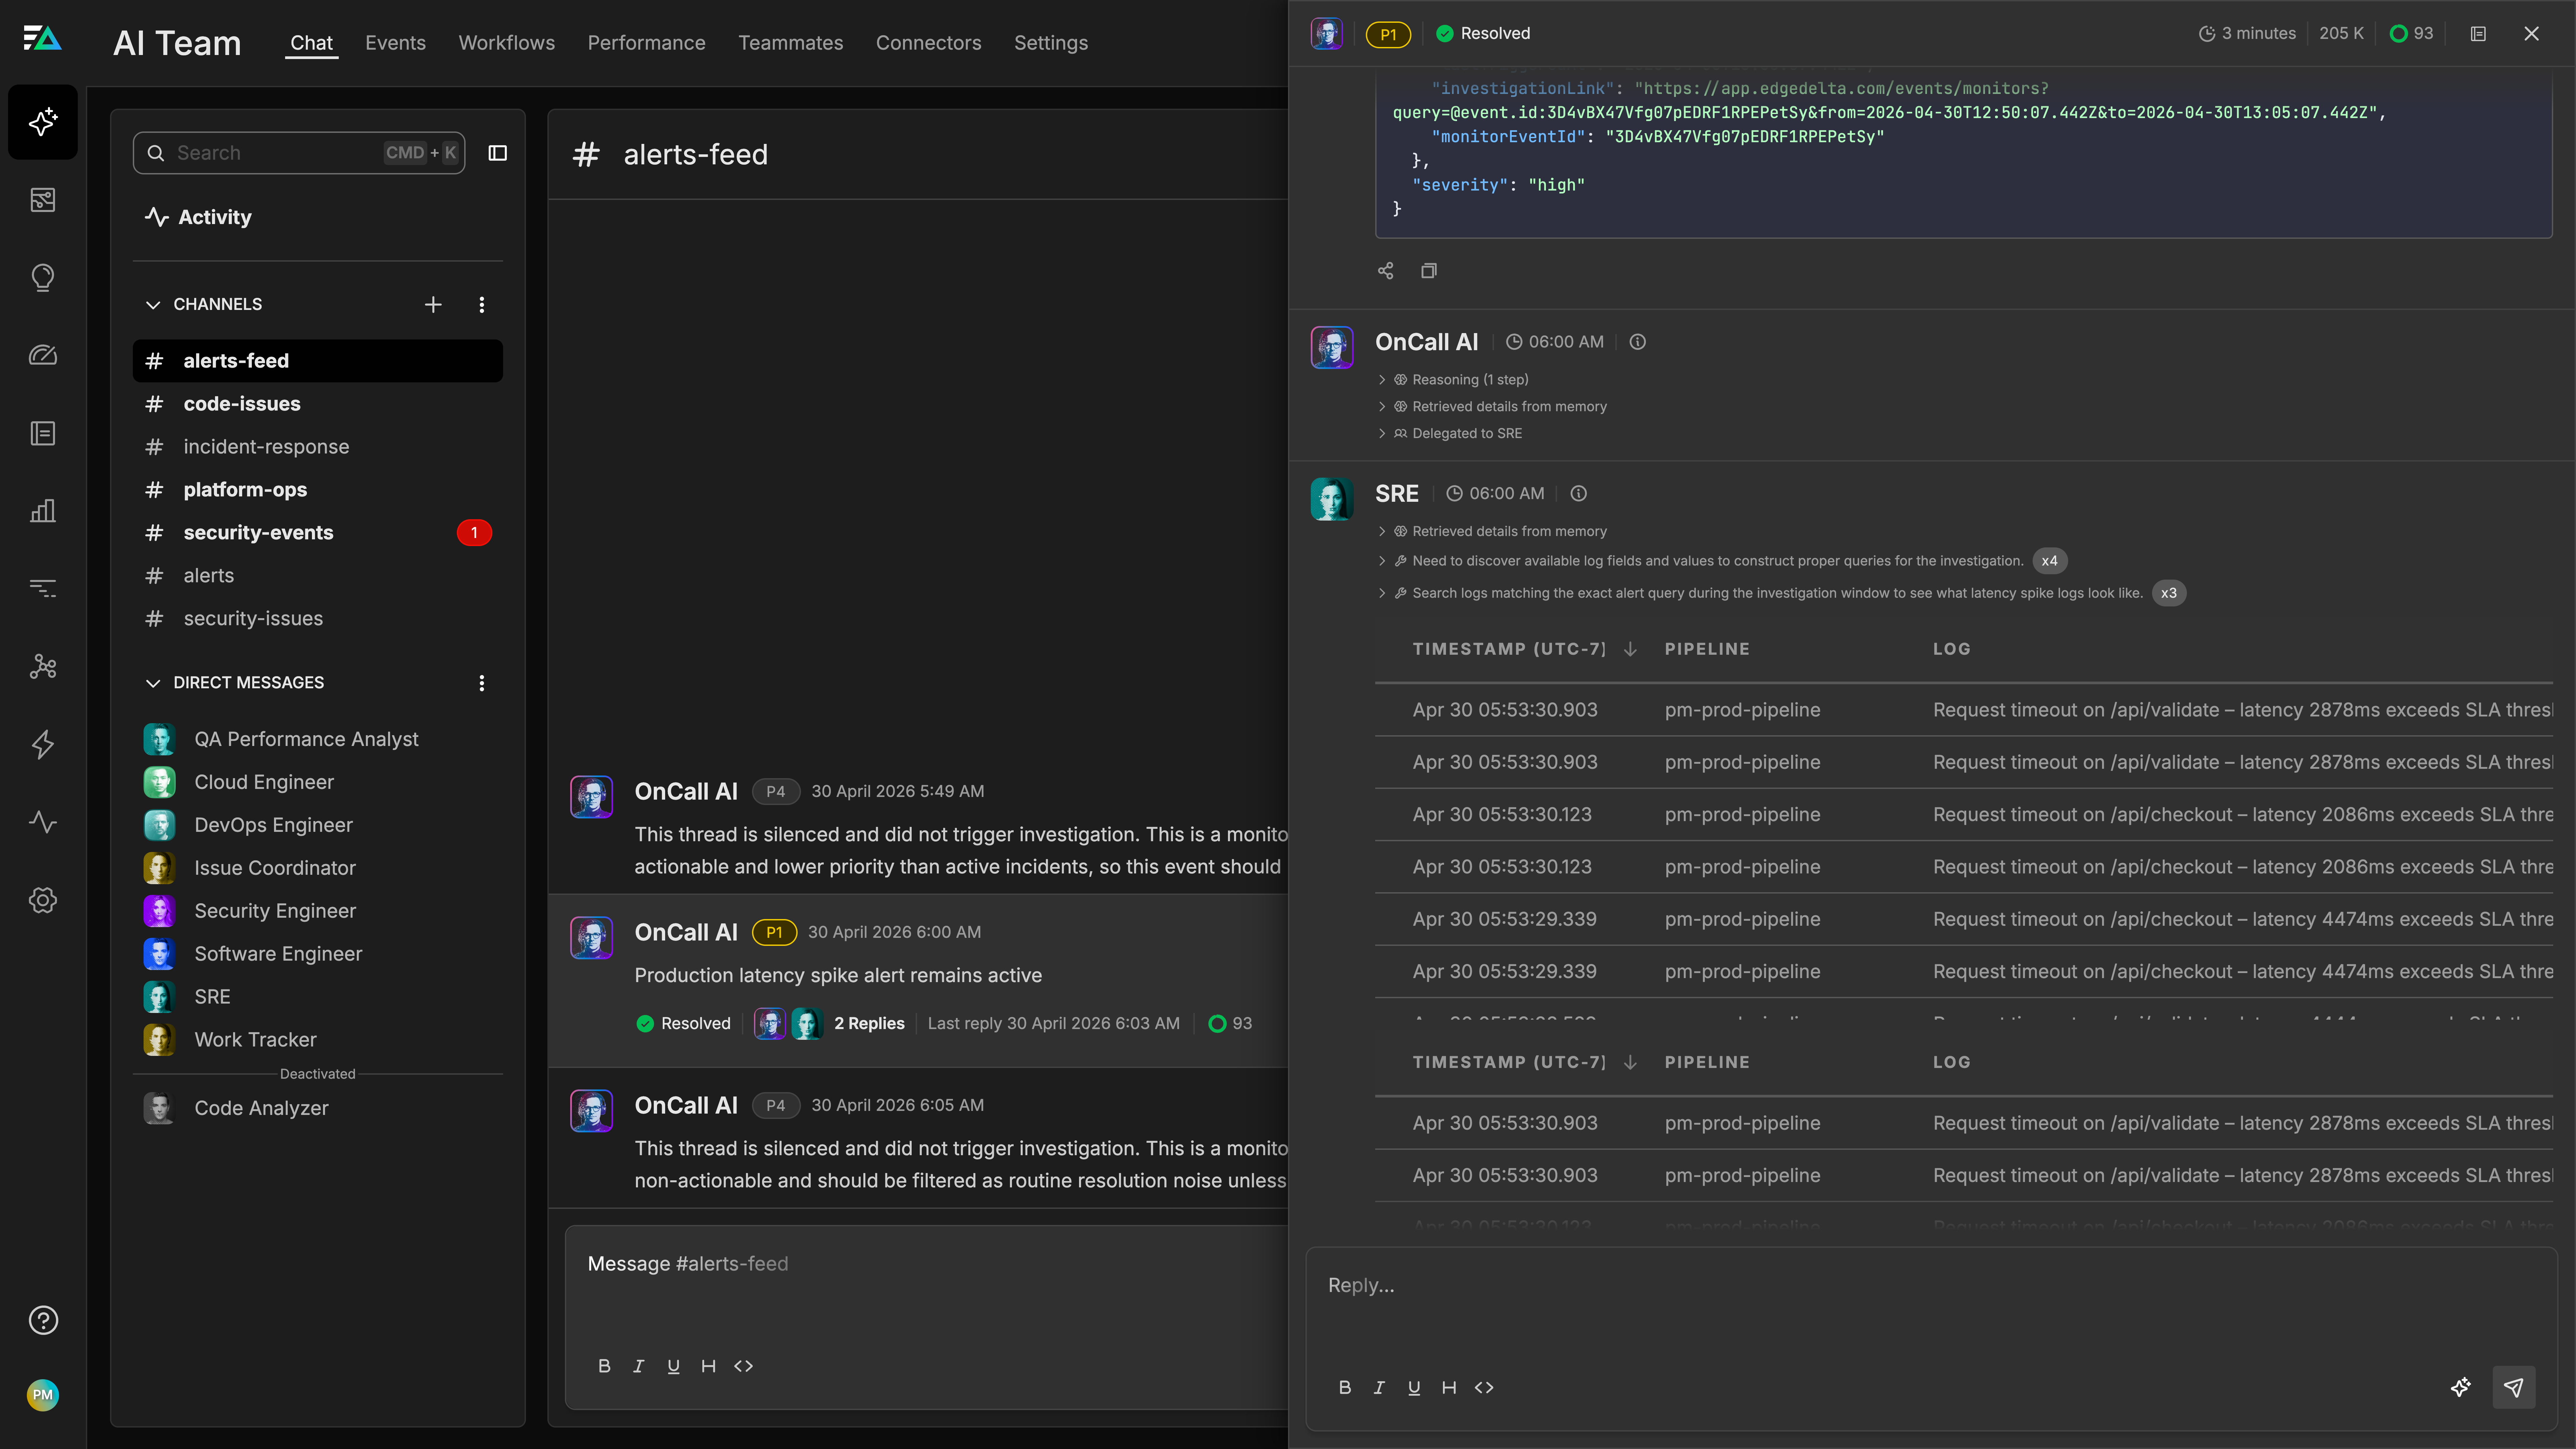This screenshot has width=2576, height=1449.
Task: Switch to the Performance tab
Action: click(646, 43)
